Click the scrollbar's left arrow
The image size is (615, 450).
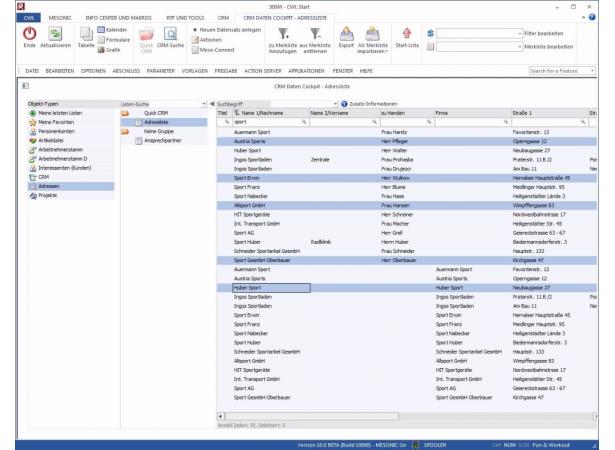(x=220, y=416)
